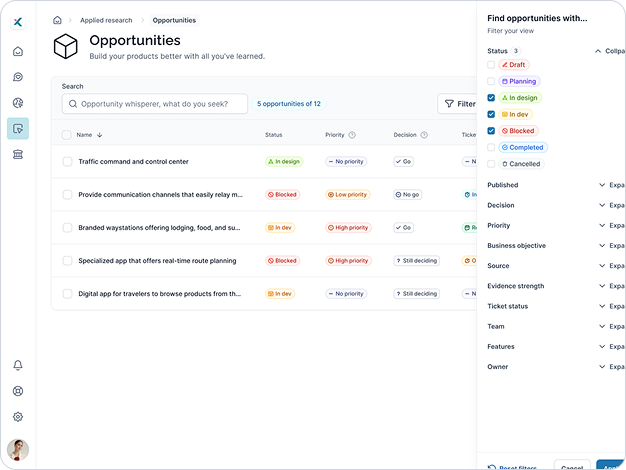Click the 5 opportunities of 12 badge
Image resolution: width=626 pixels, height=470 pixels.
289,104
